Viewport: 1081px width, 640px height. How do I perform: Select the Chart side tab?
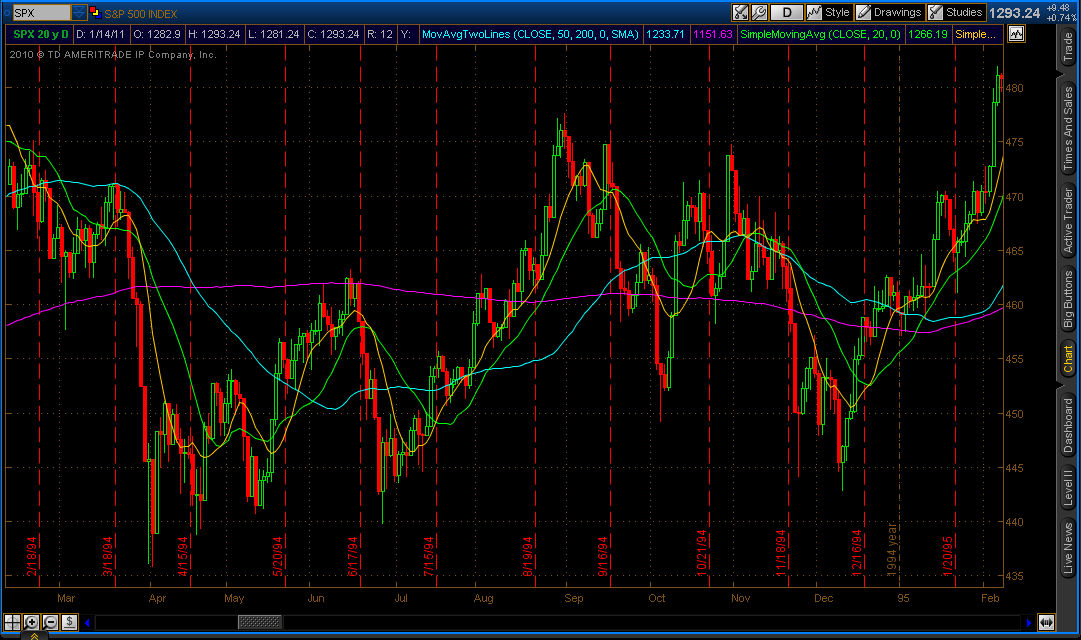pos(1069,360)
